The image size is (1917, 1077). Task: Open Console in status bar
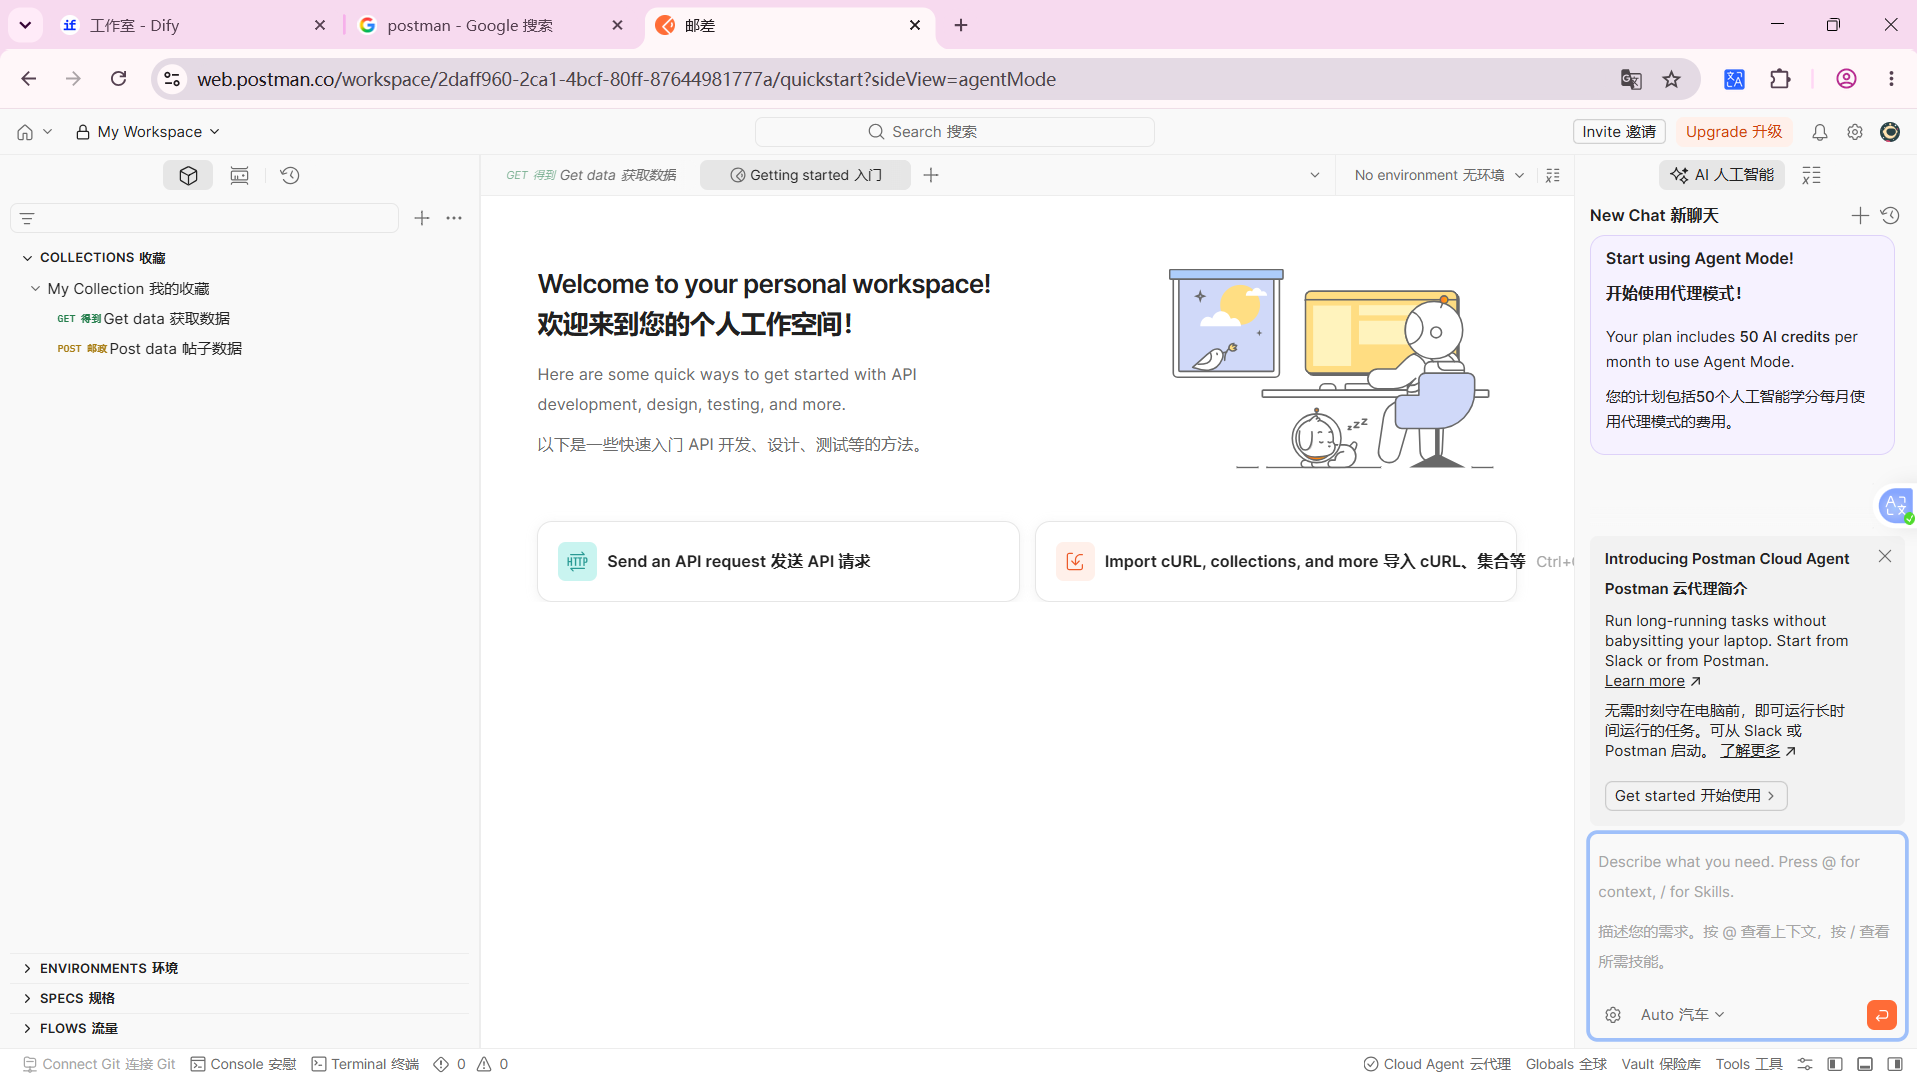pyautogui.click(x=243, y=1064)
